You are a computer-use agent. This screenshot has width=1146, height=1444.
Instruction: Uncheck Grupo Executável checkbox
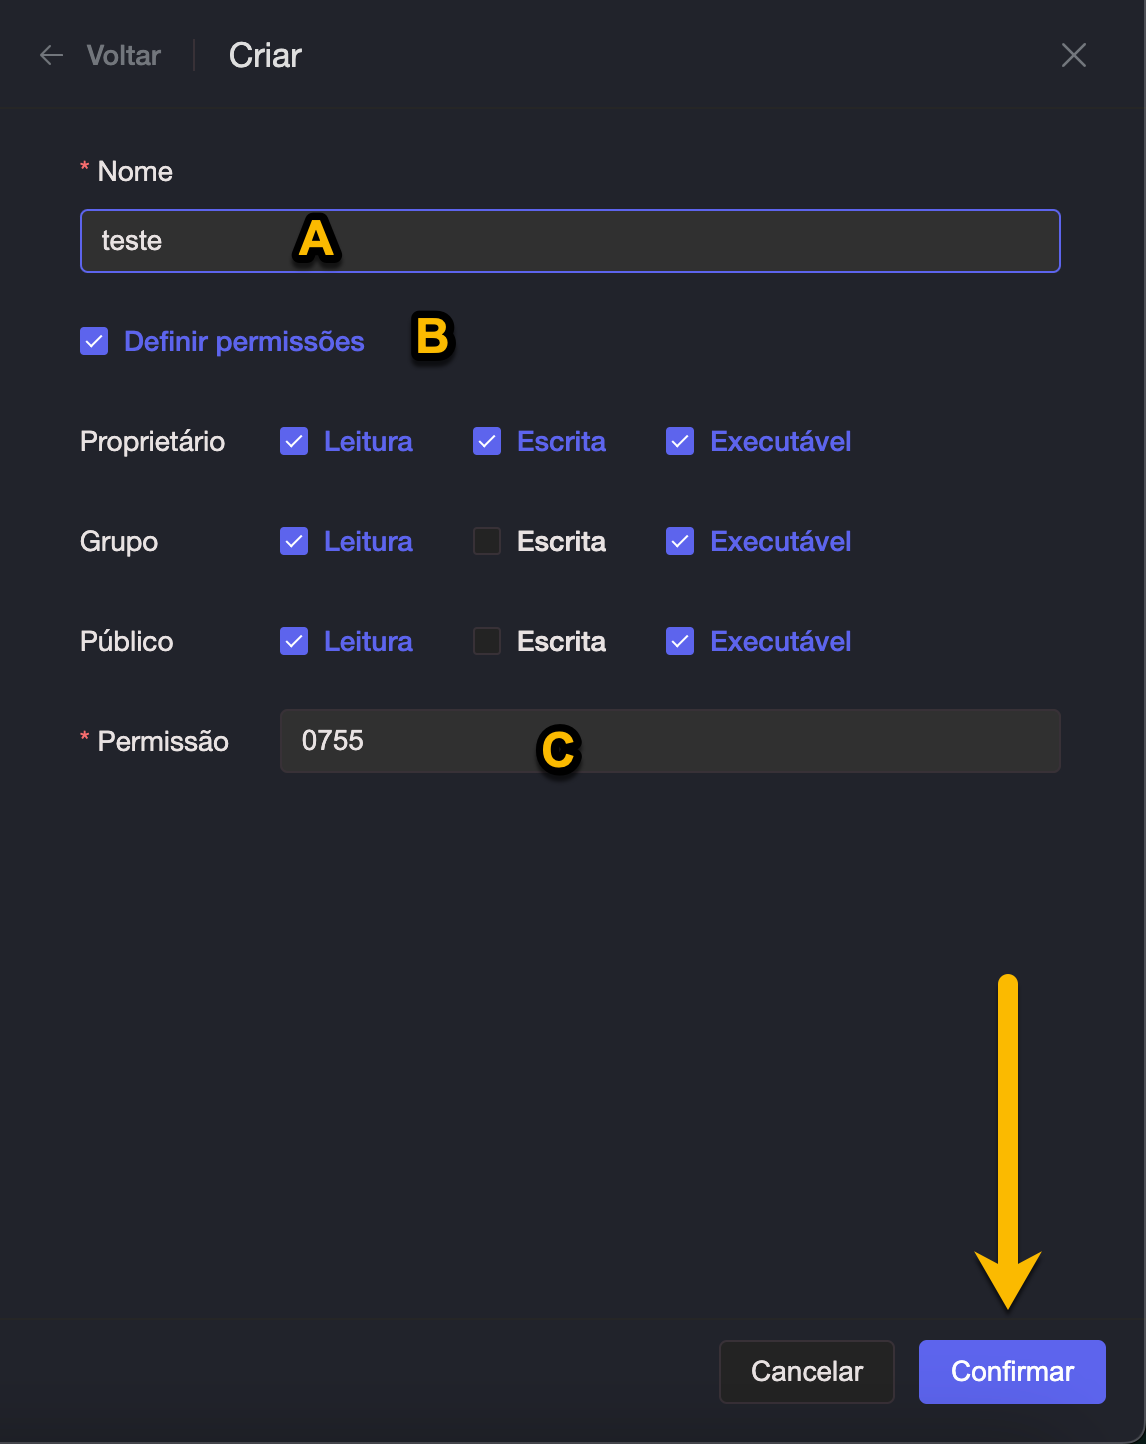point(680,541)
